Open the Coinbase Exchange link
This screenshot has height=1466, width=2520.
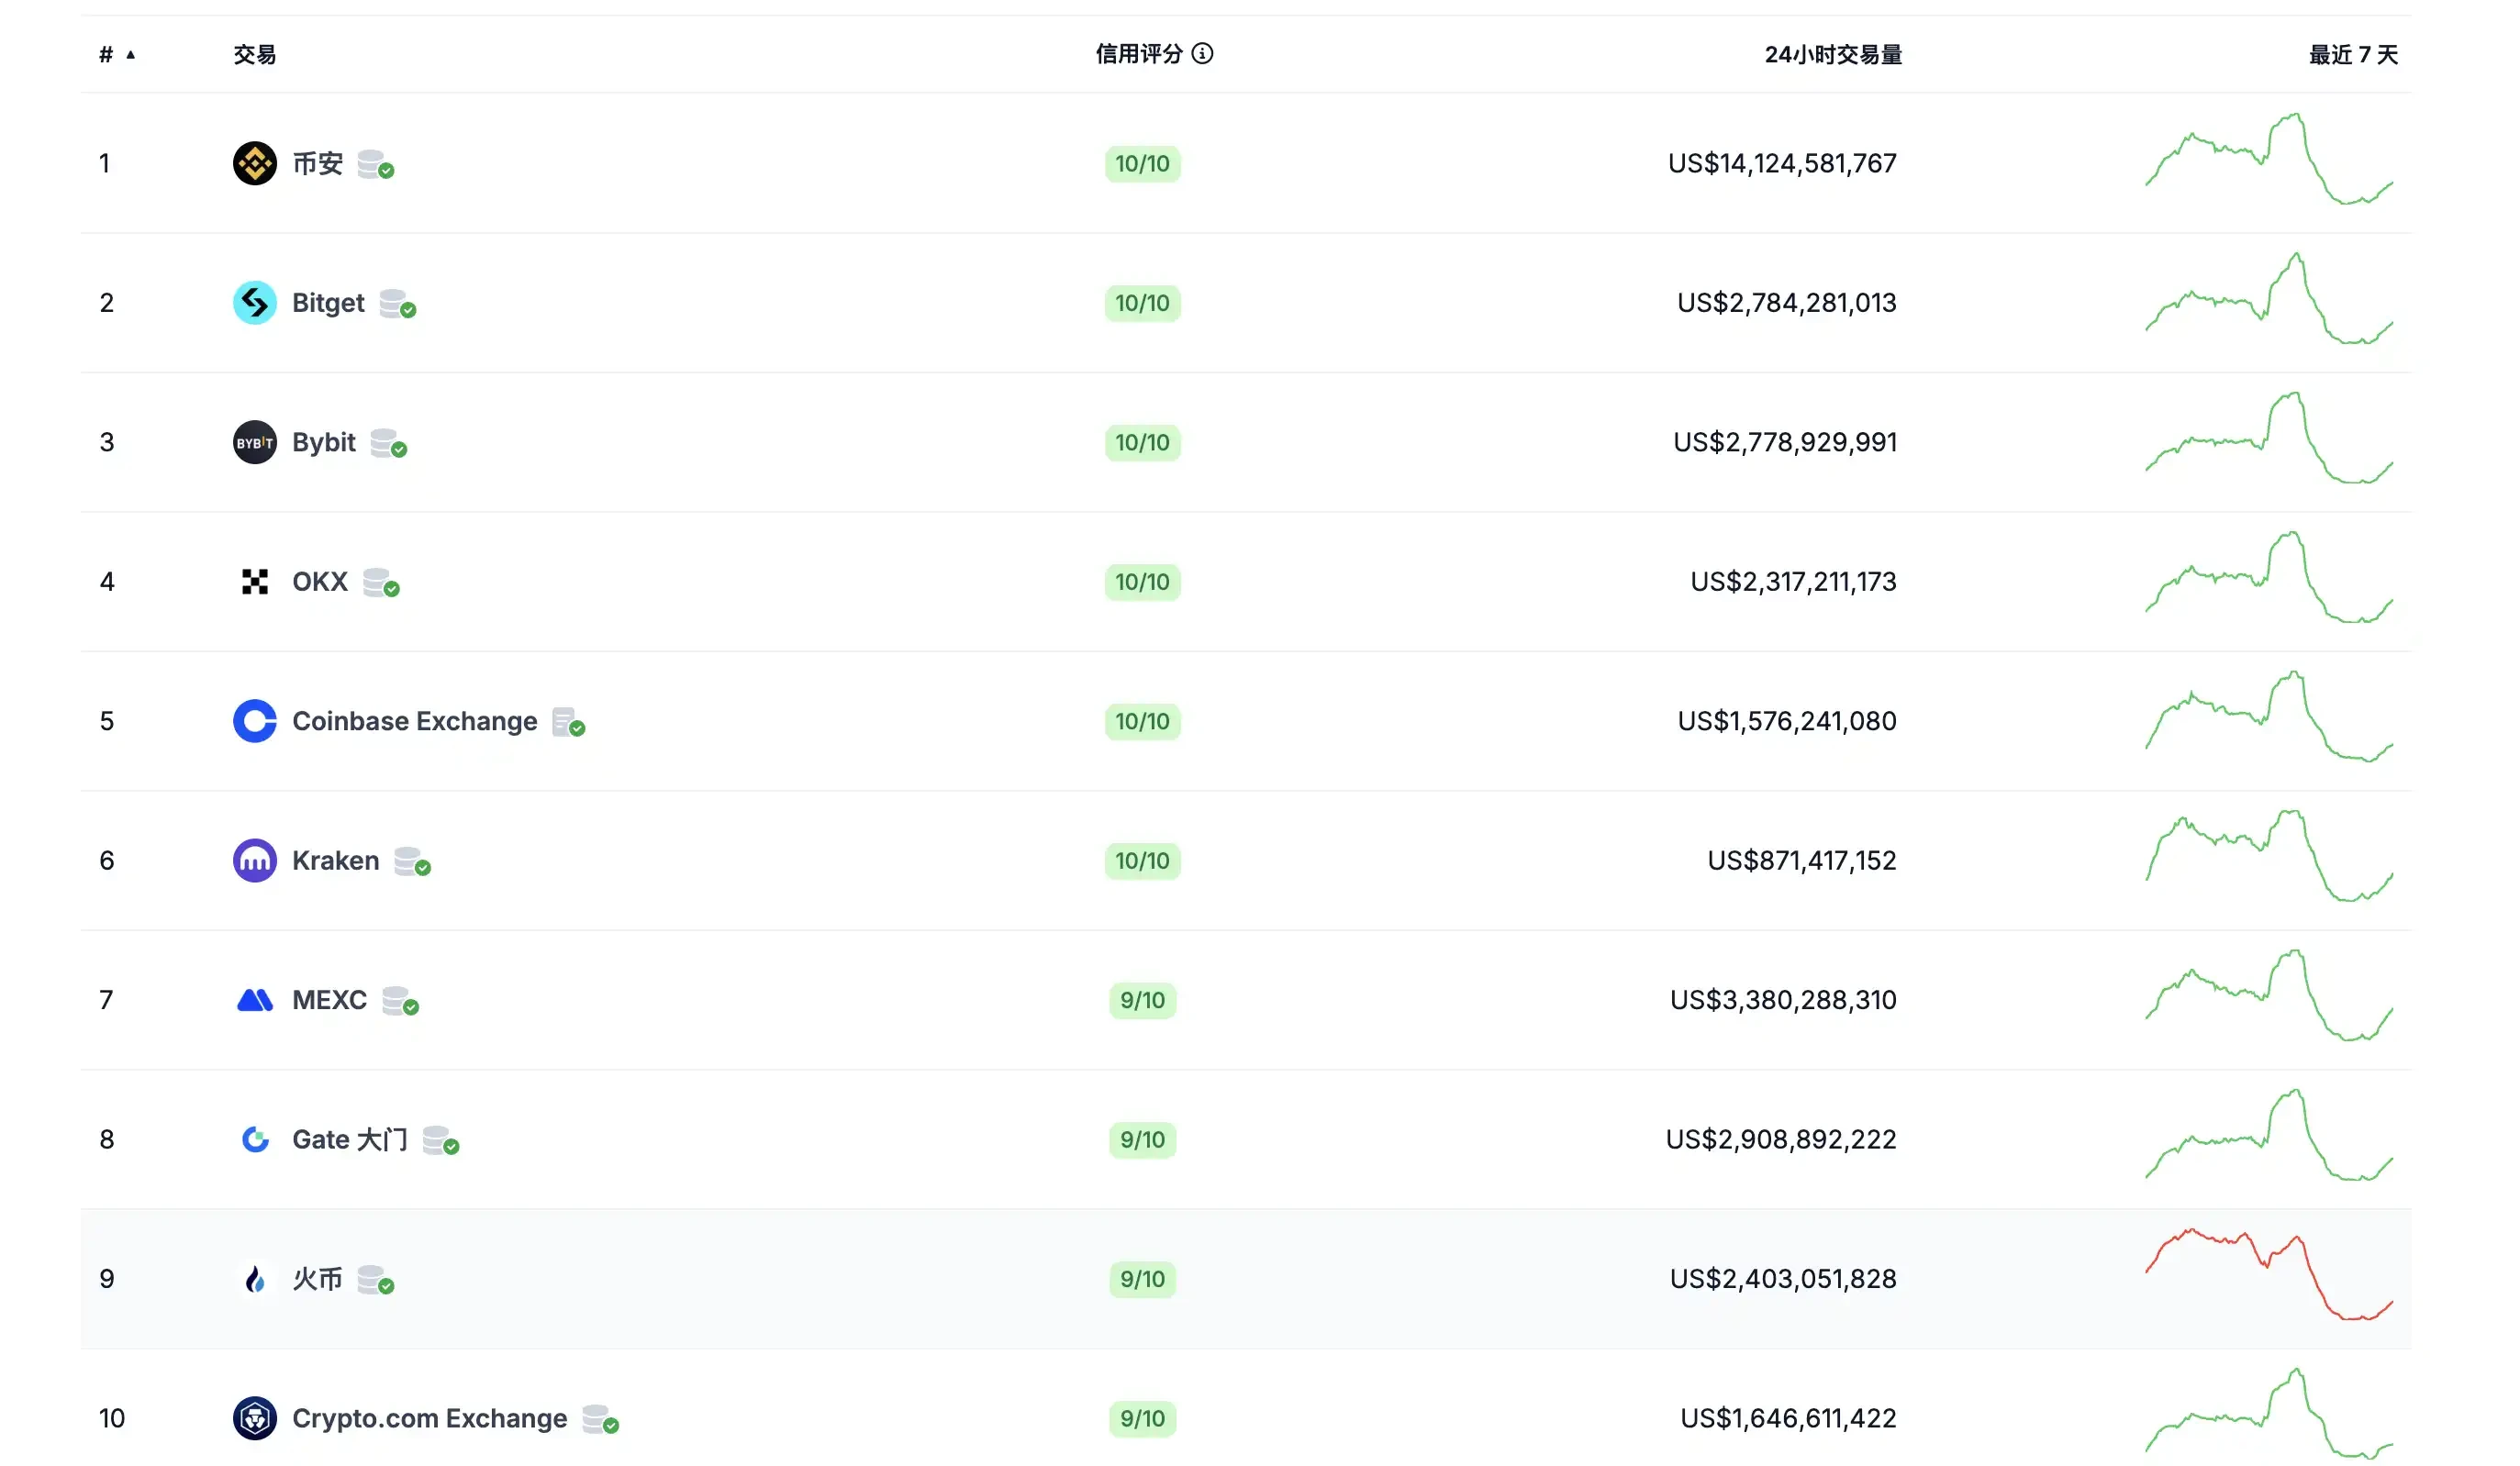[x=414, y=721]
